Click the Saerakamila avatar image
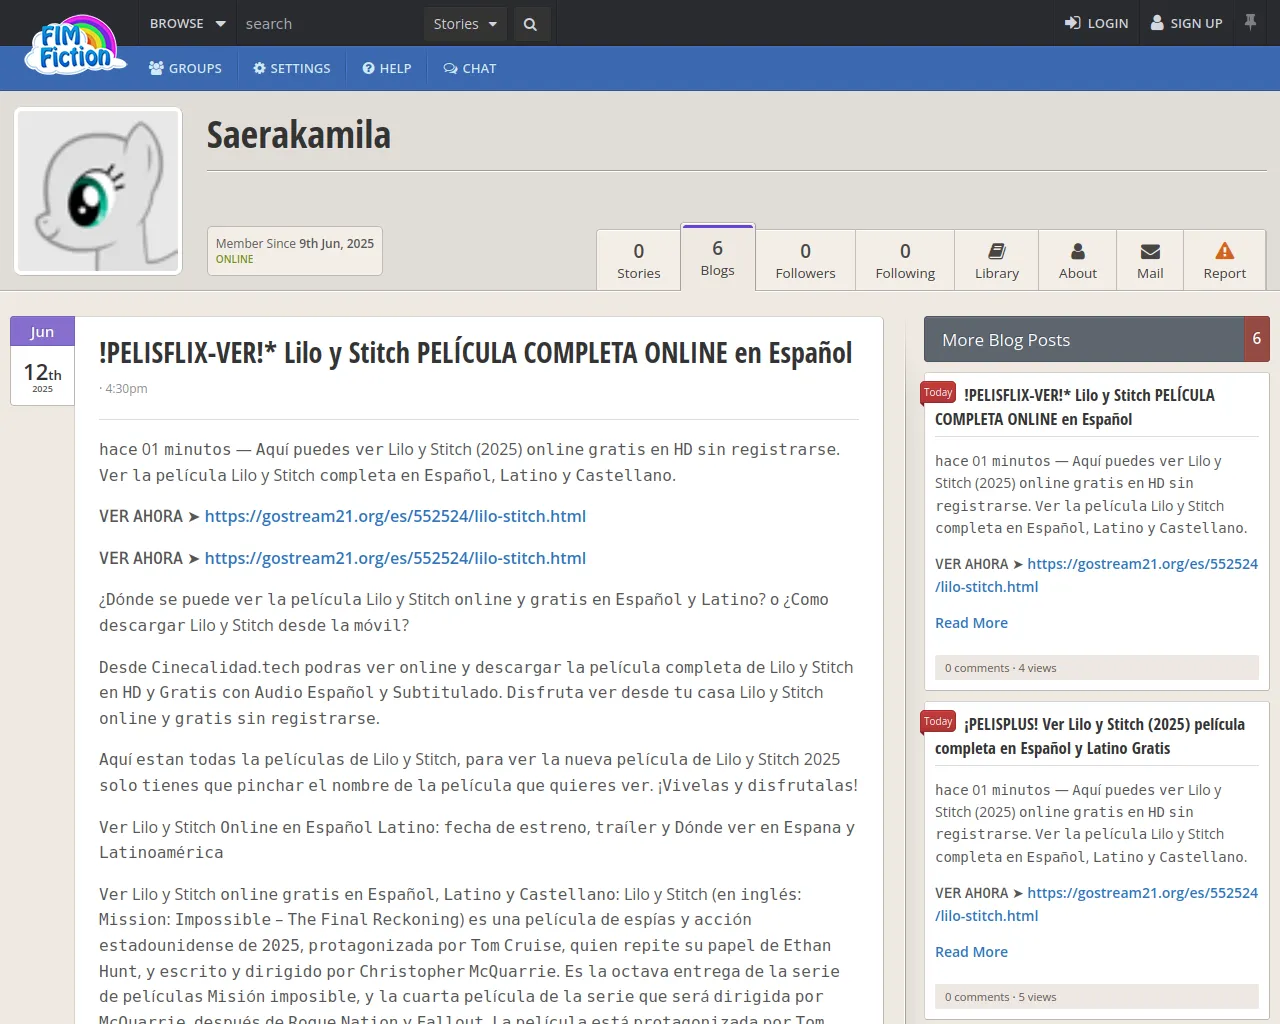The height and width of the screenshot is (1024, 1280). point(98,191)
